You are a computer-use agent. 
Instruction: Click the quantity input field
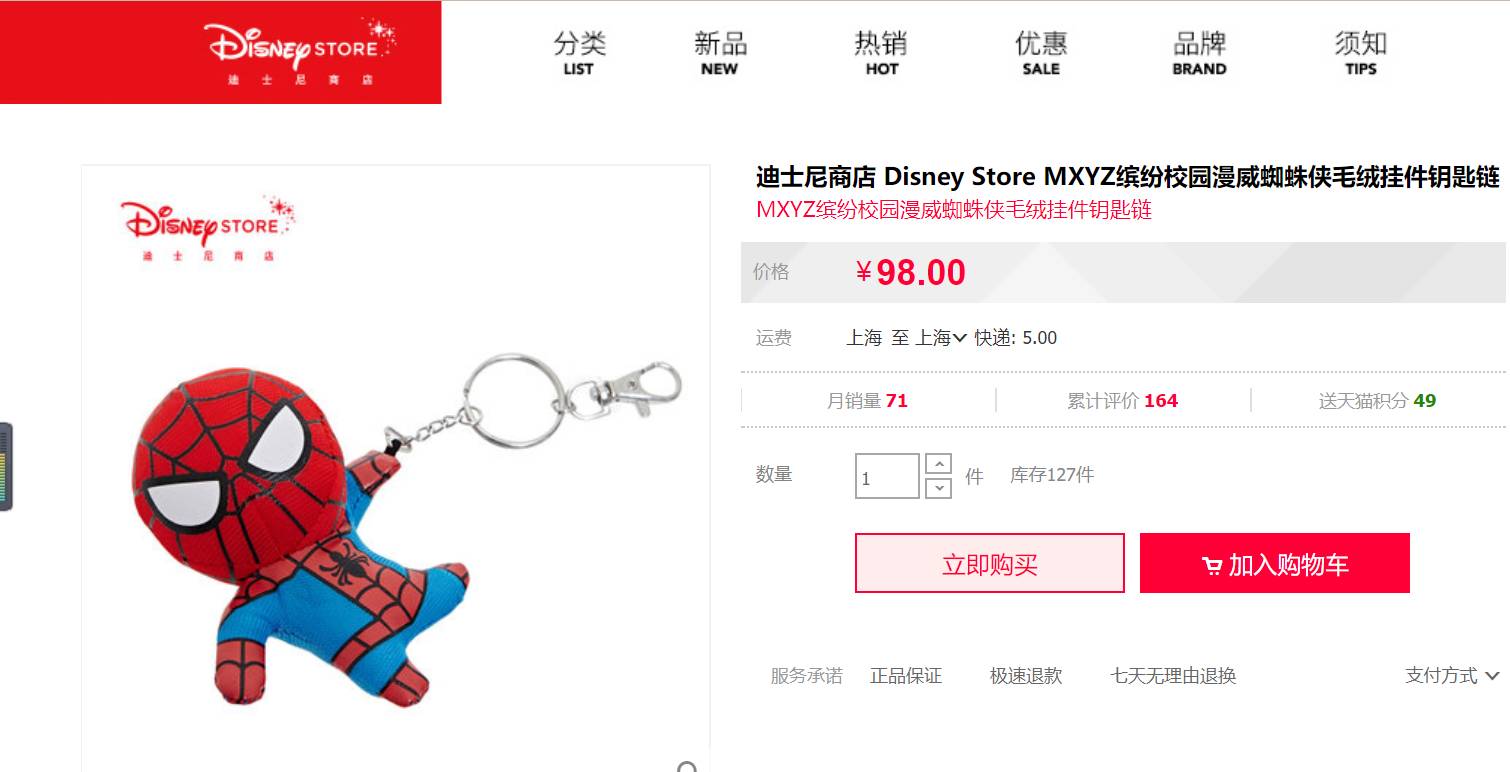[x=887, y=476]
